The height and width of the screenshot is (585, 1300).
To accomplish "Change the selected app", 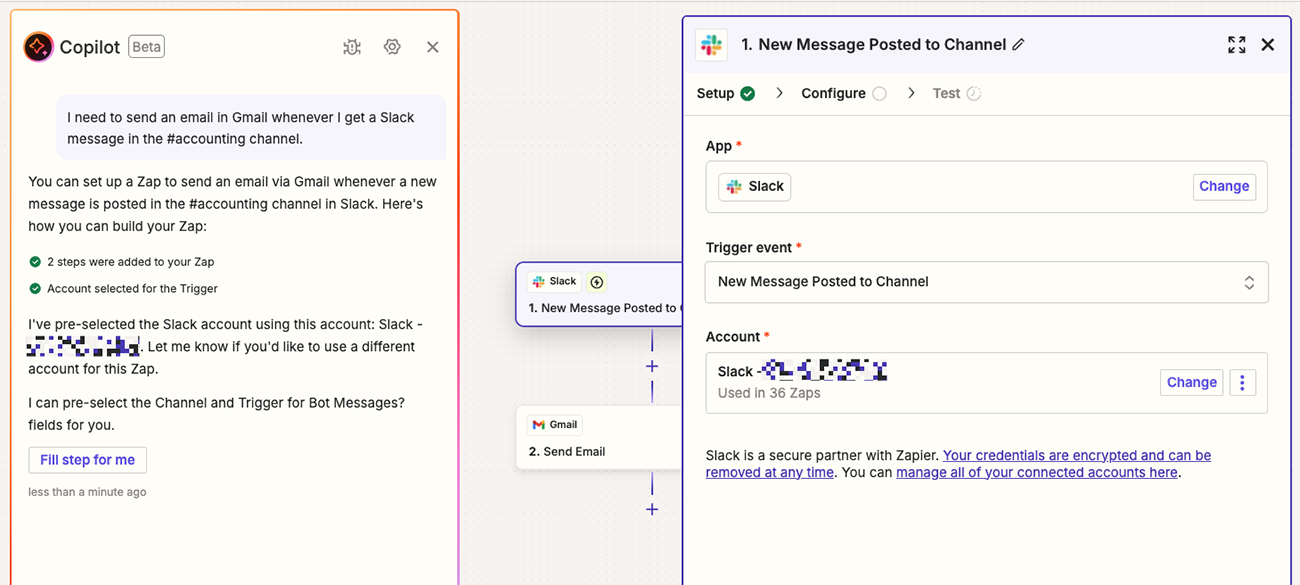I will coord(1224,187).
